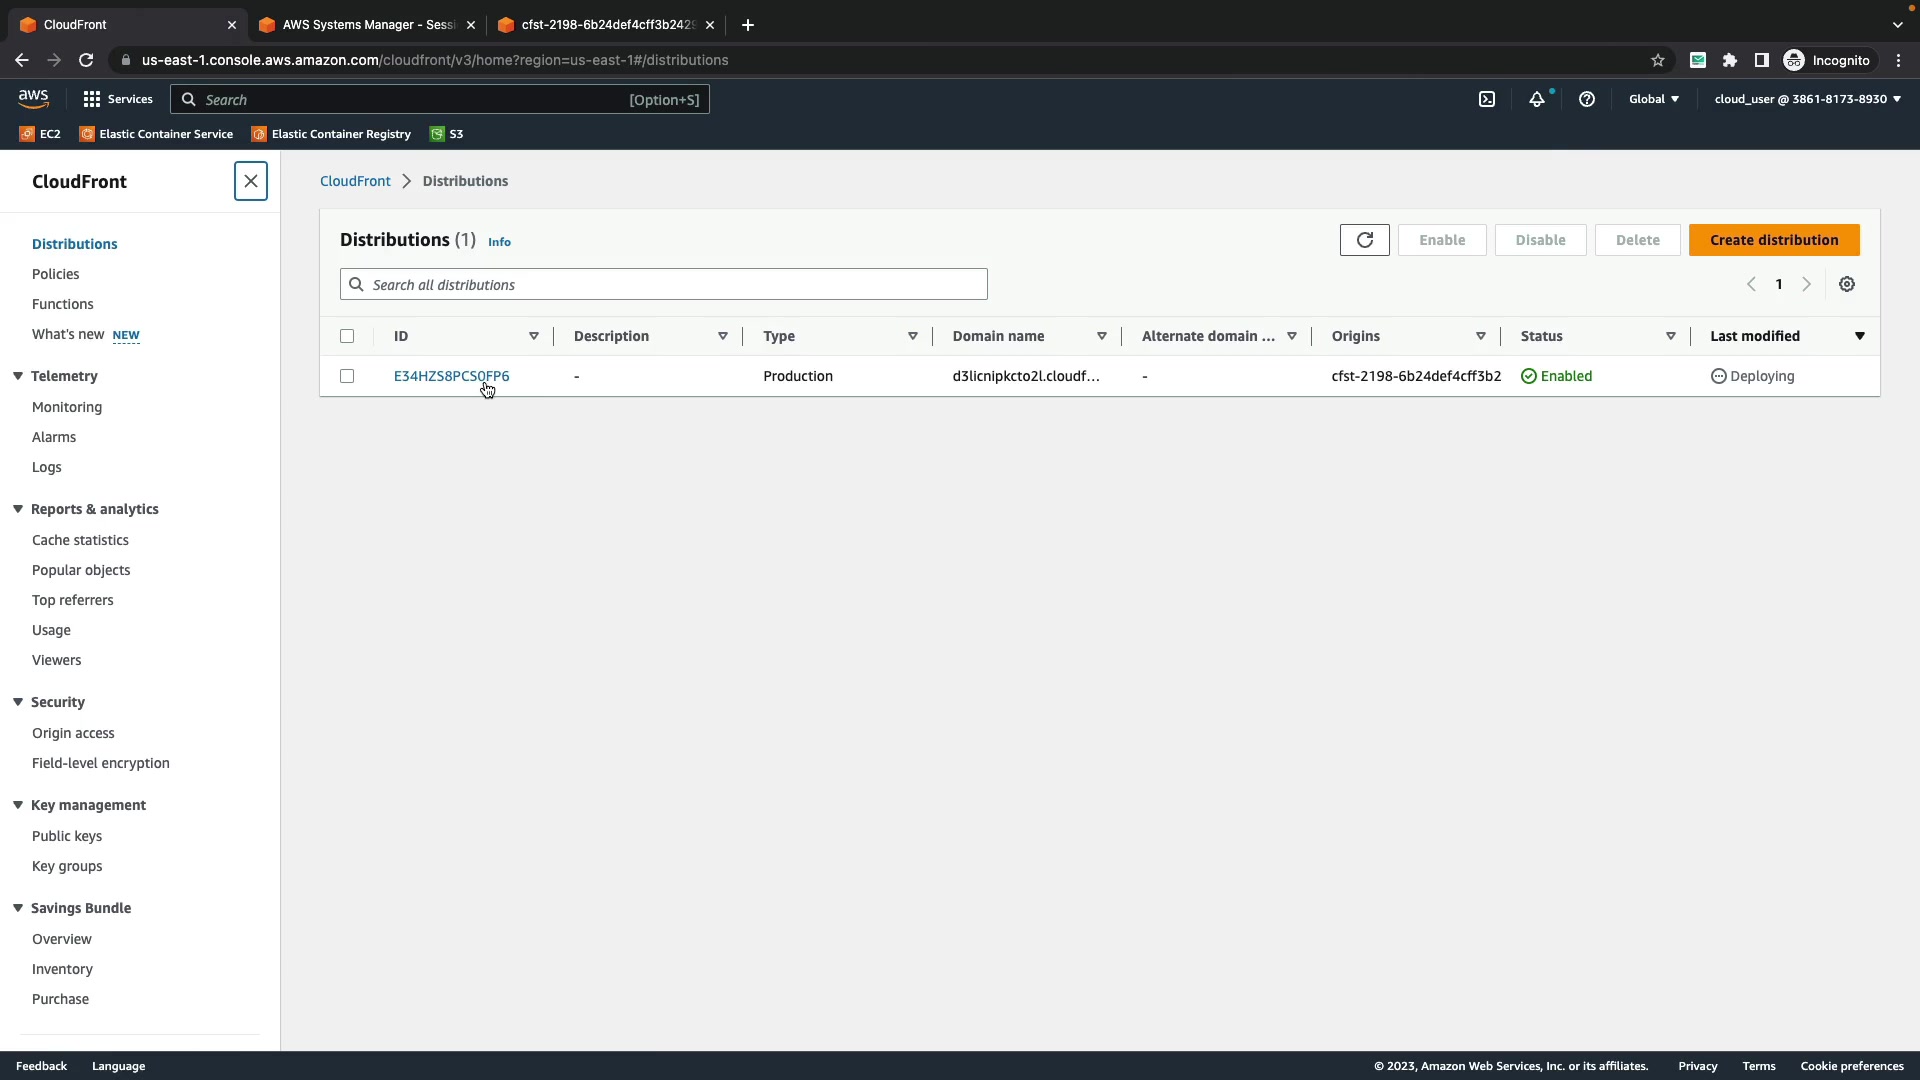This screenshot has width=1920, height=1080.
Task: Collapse the Telemetry section
Action: coord(18,376)
